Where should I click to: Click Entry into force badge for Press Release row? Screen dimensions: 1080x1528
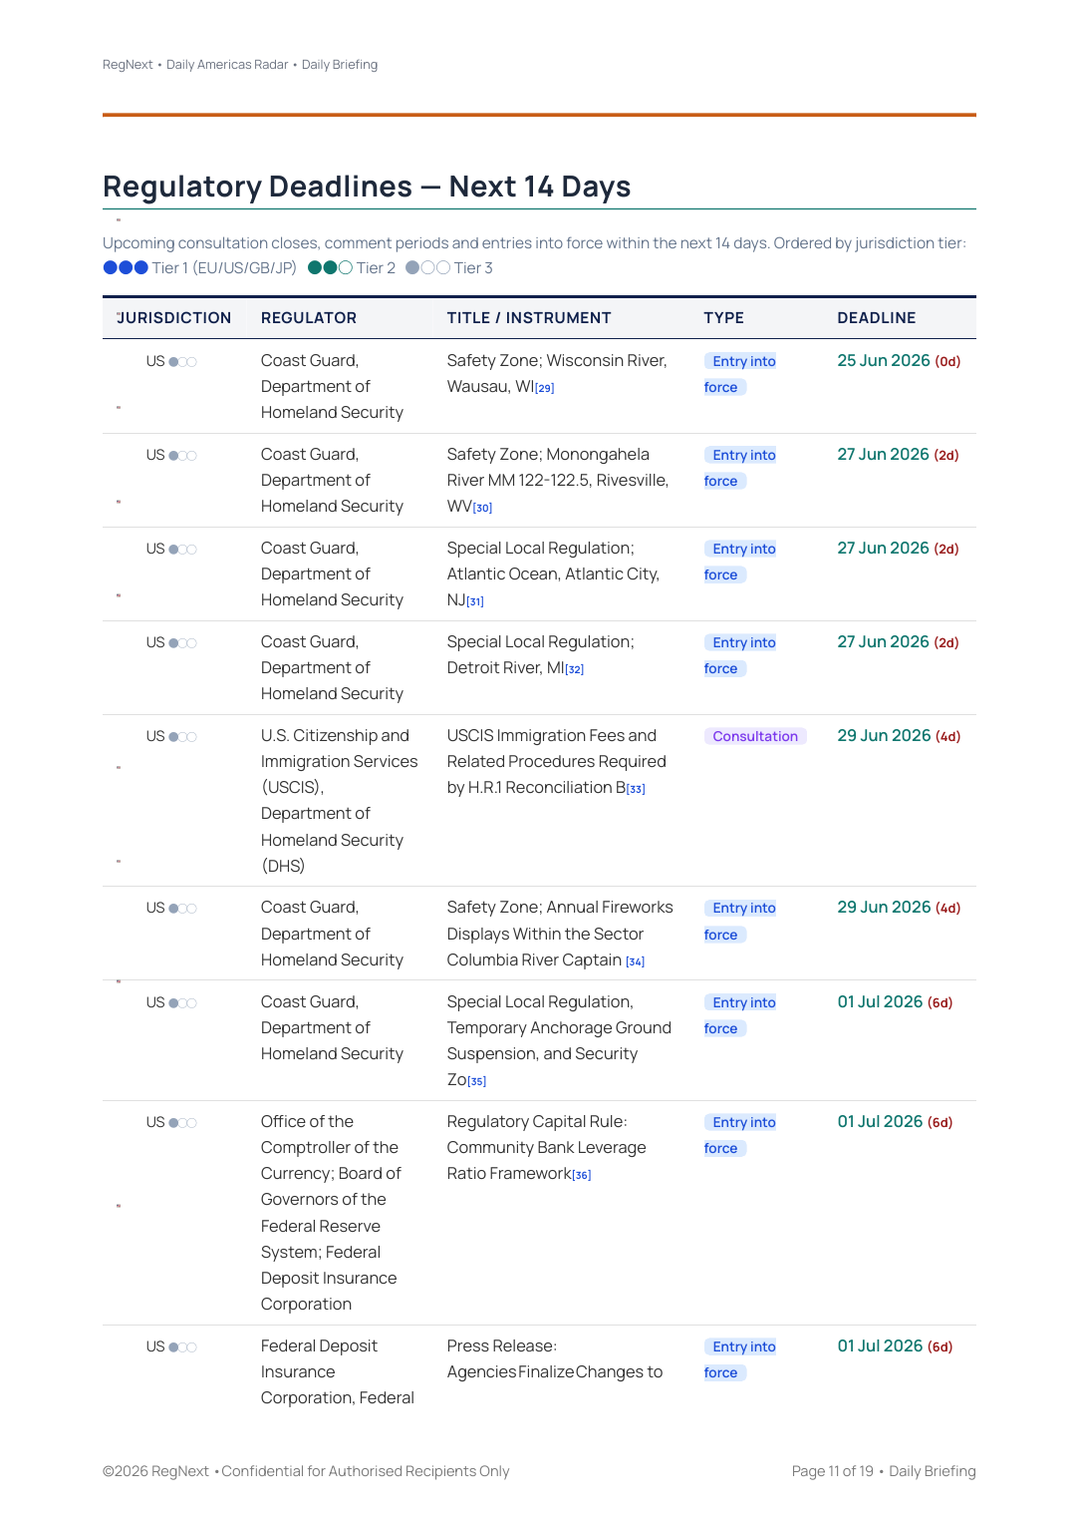[742, 1359]
